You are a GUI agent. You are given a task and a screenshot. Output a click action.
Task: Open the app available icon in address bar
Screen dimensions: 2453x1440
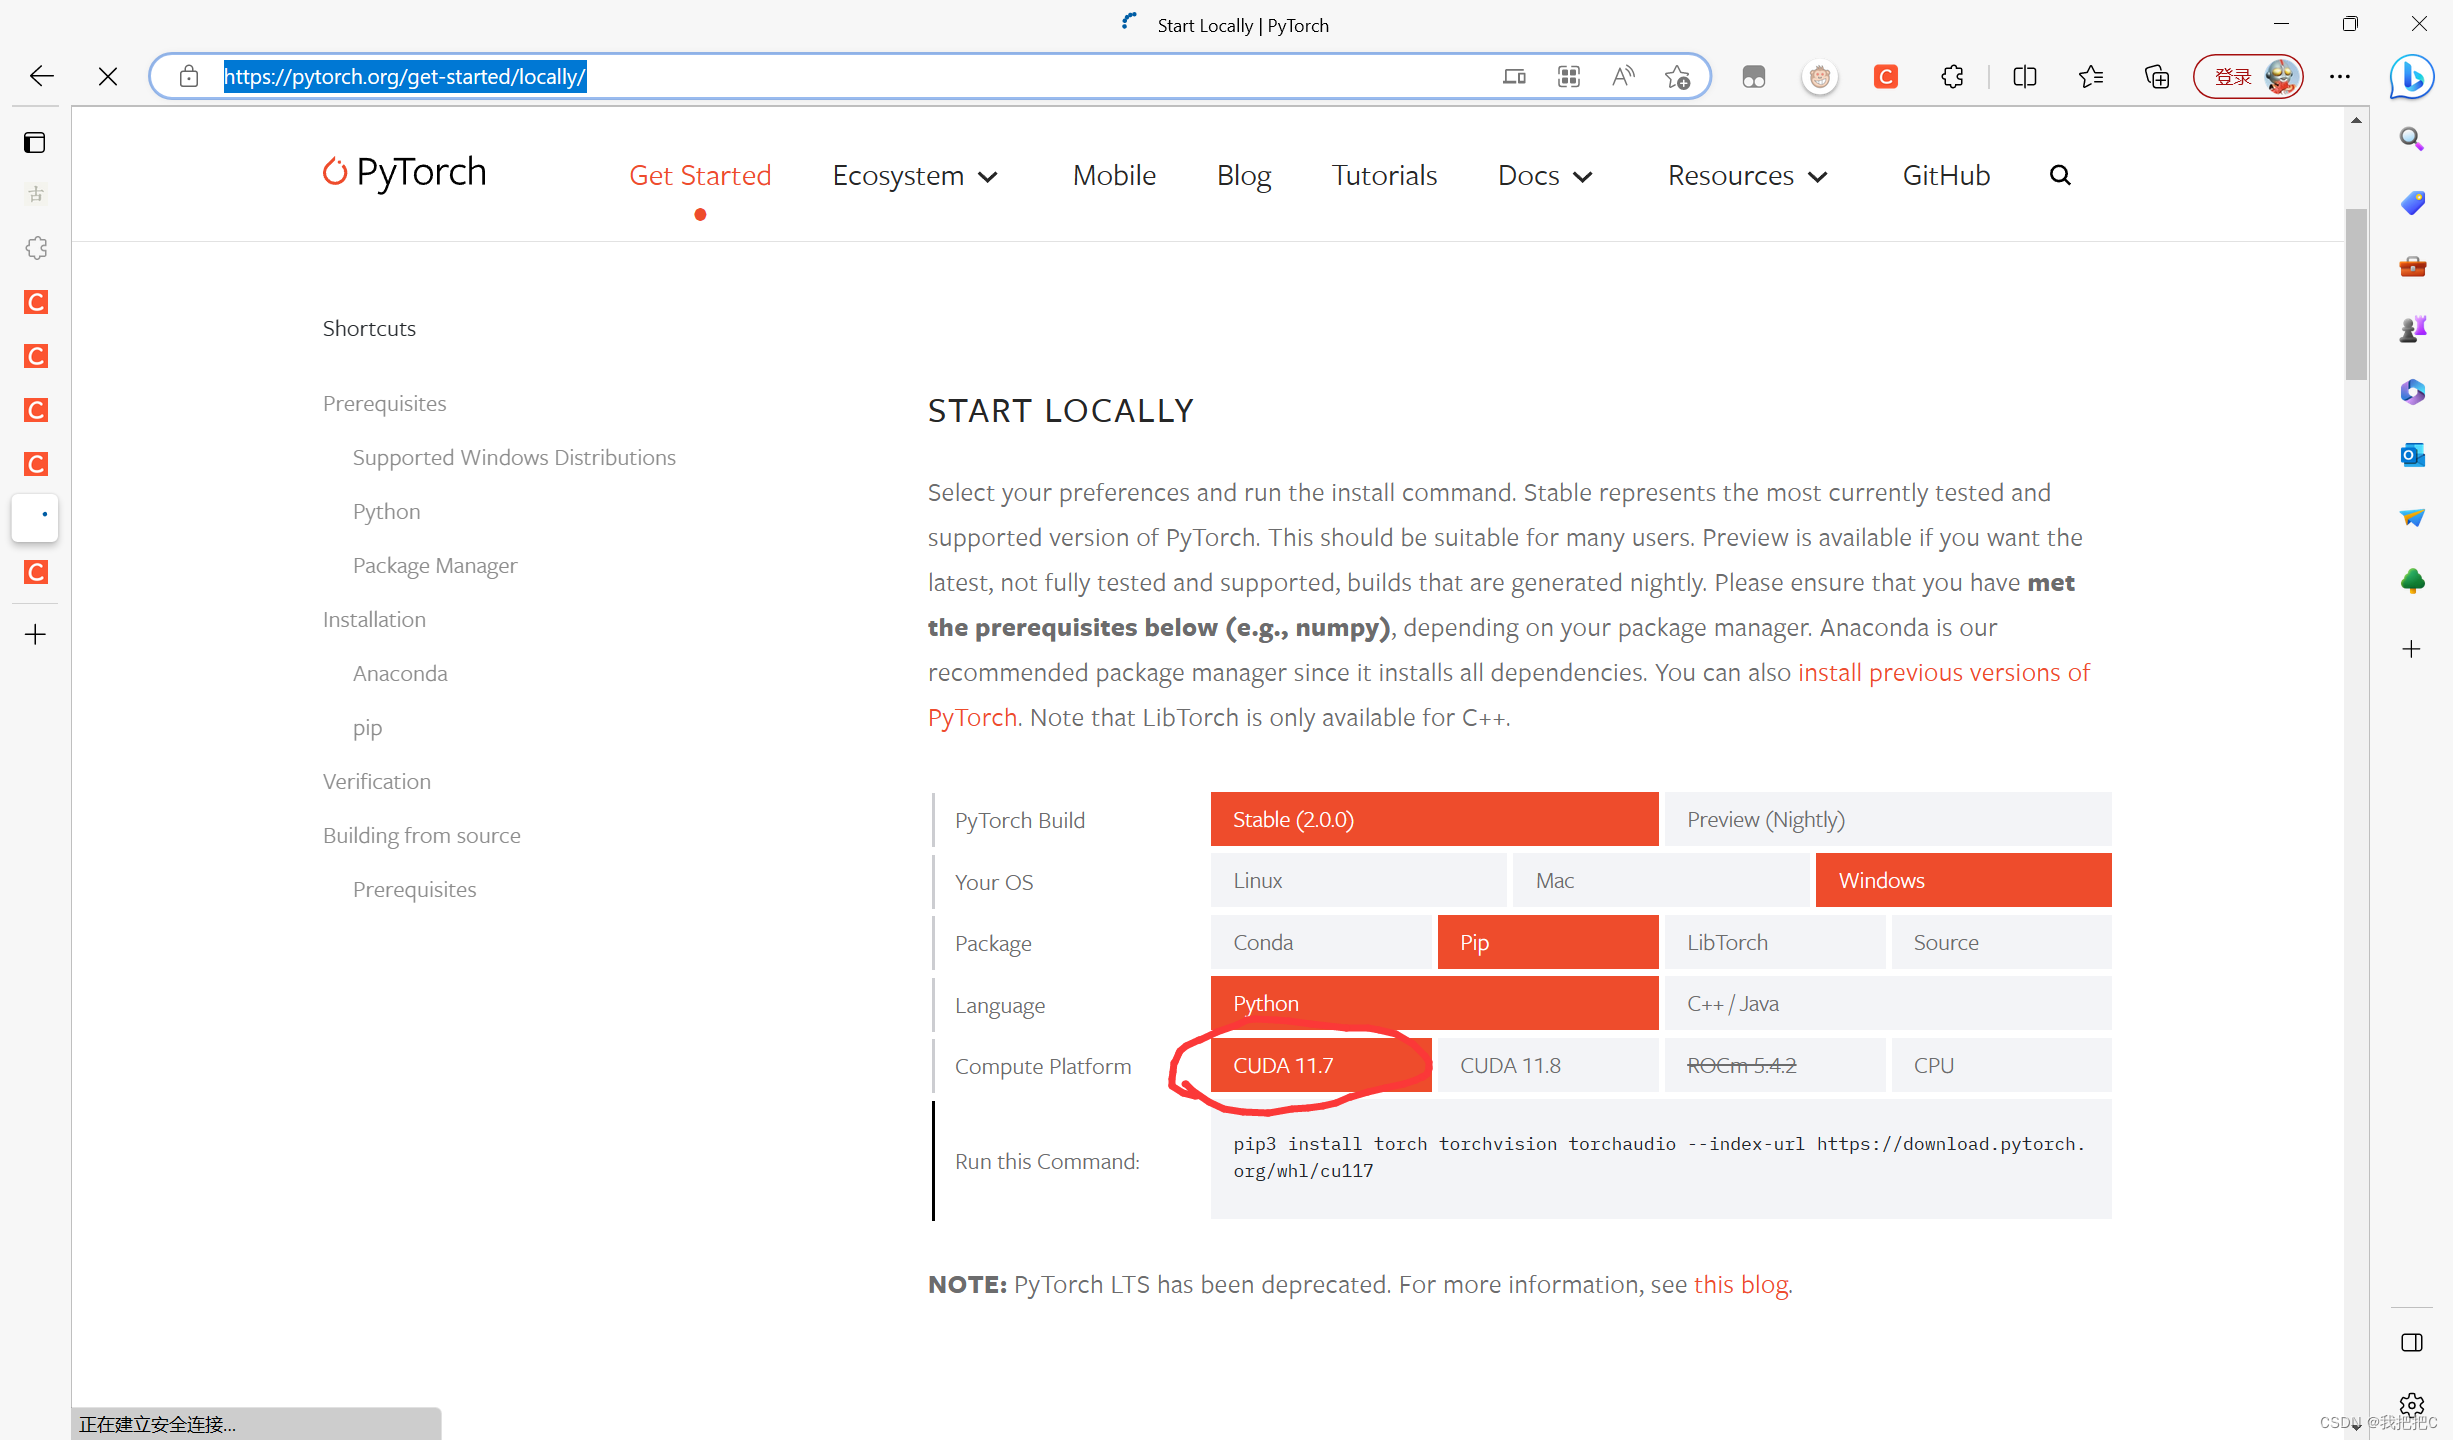tap(1568, 76)
